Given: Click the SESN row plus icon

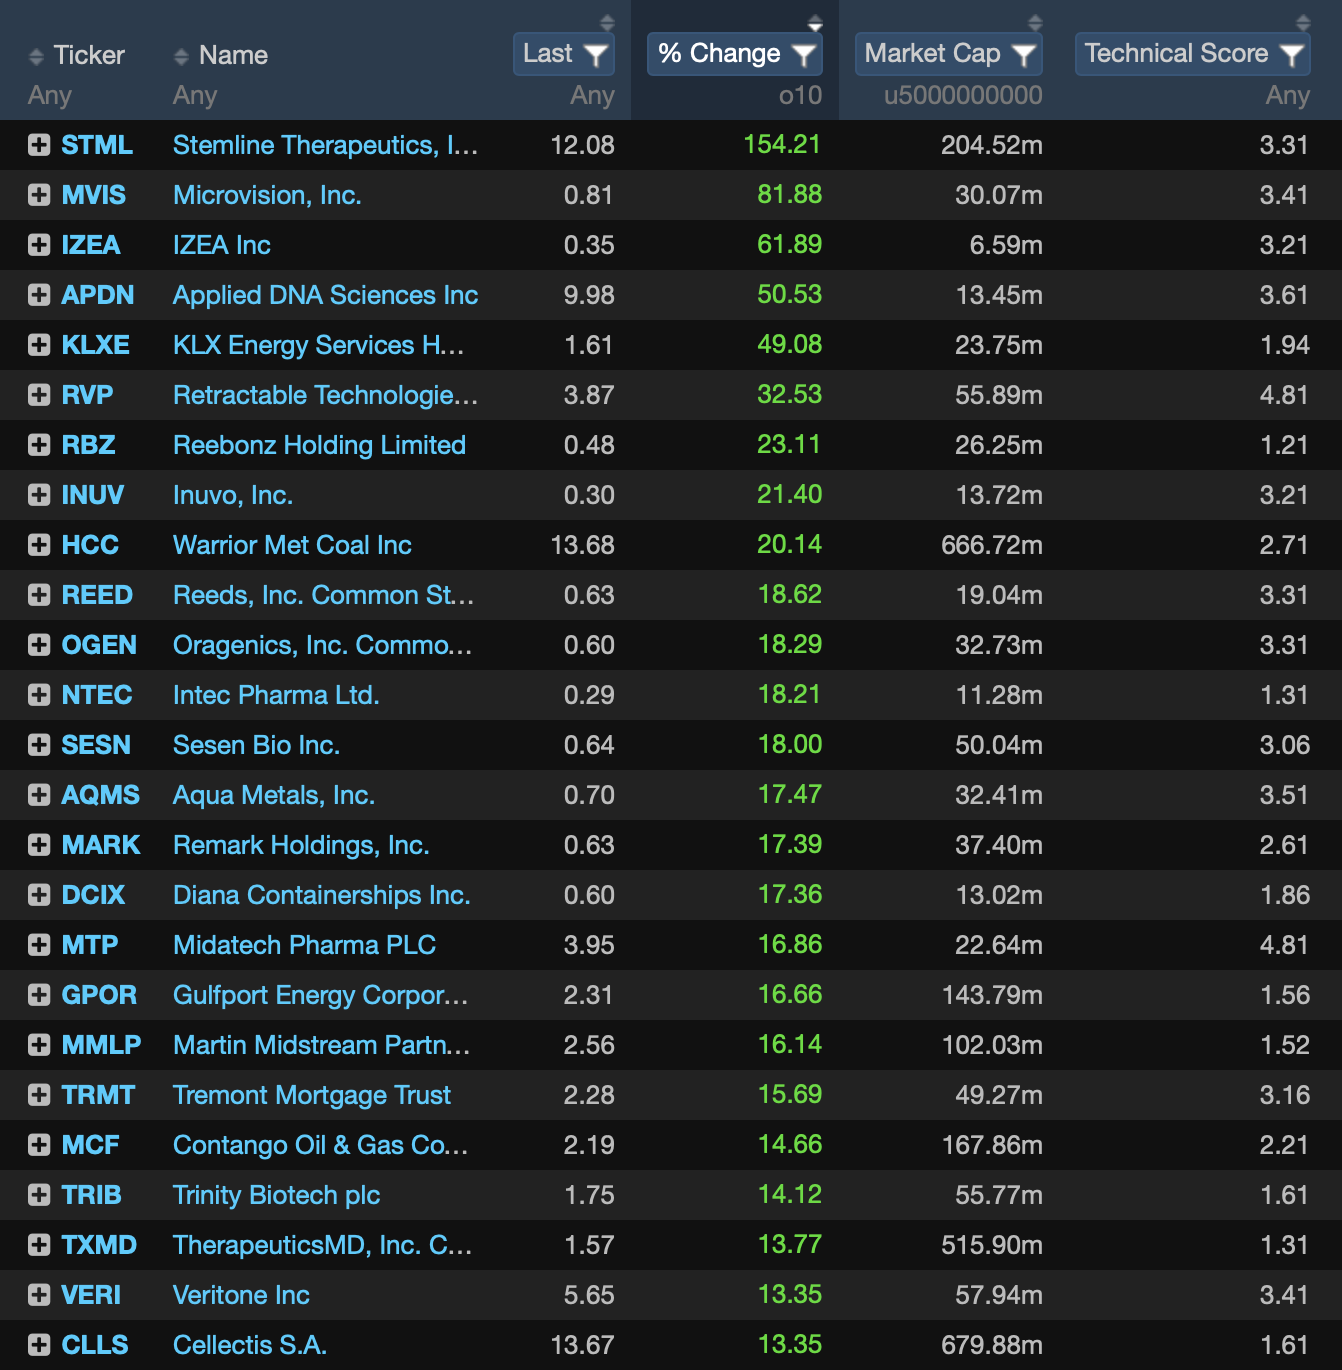Looking at the screenshot, I should pos(39,745).
